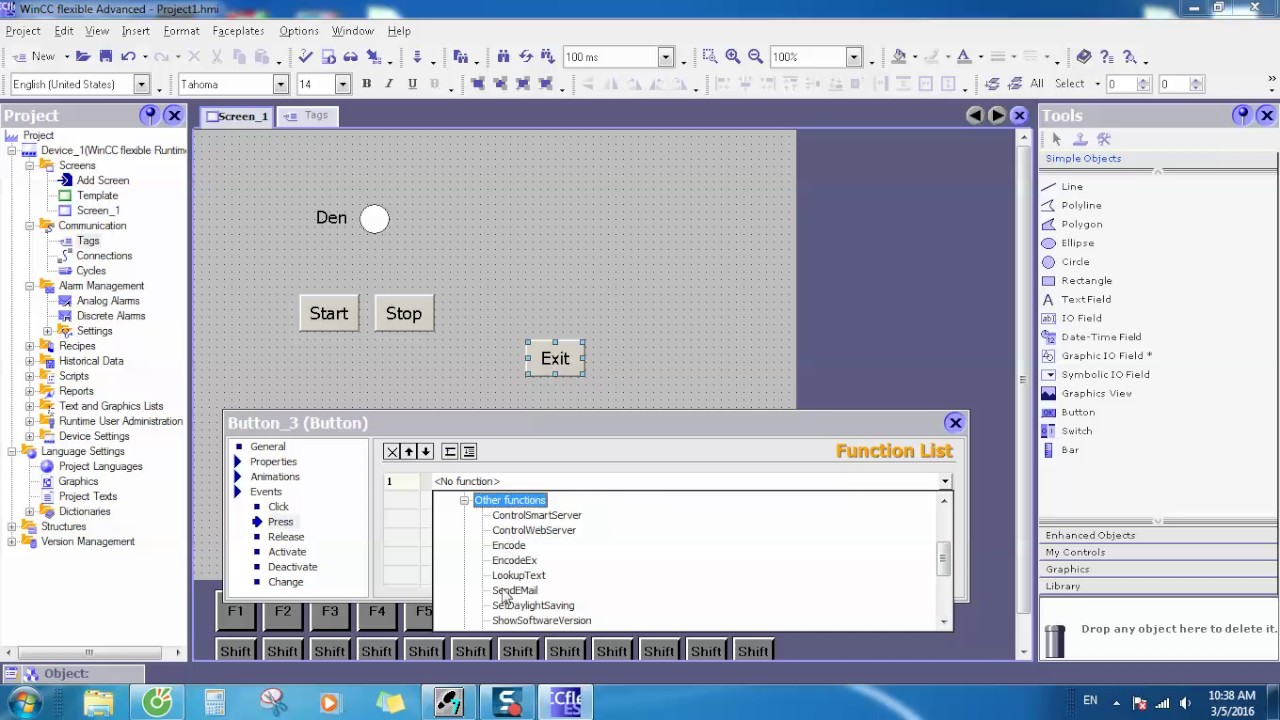Select the zoom-to-selection marquee icon
Image resolution: width=1280 pixels, height=720 pixels.
709,57
